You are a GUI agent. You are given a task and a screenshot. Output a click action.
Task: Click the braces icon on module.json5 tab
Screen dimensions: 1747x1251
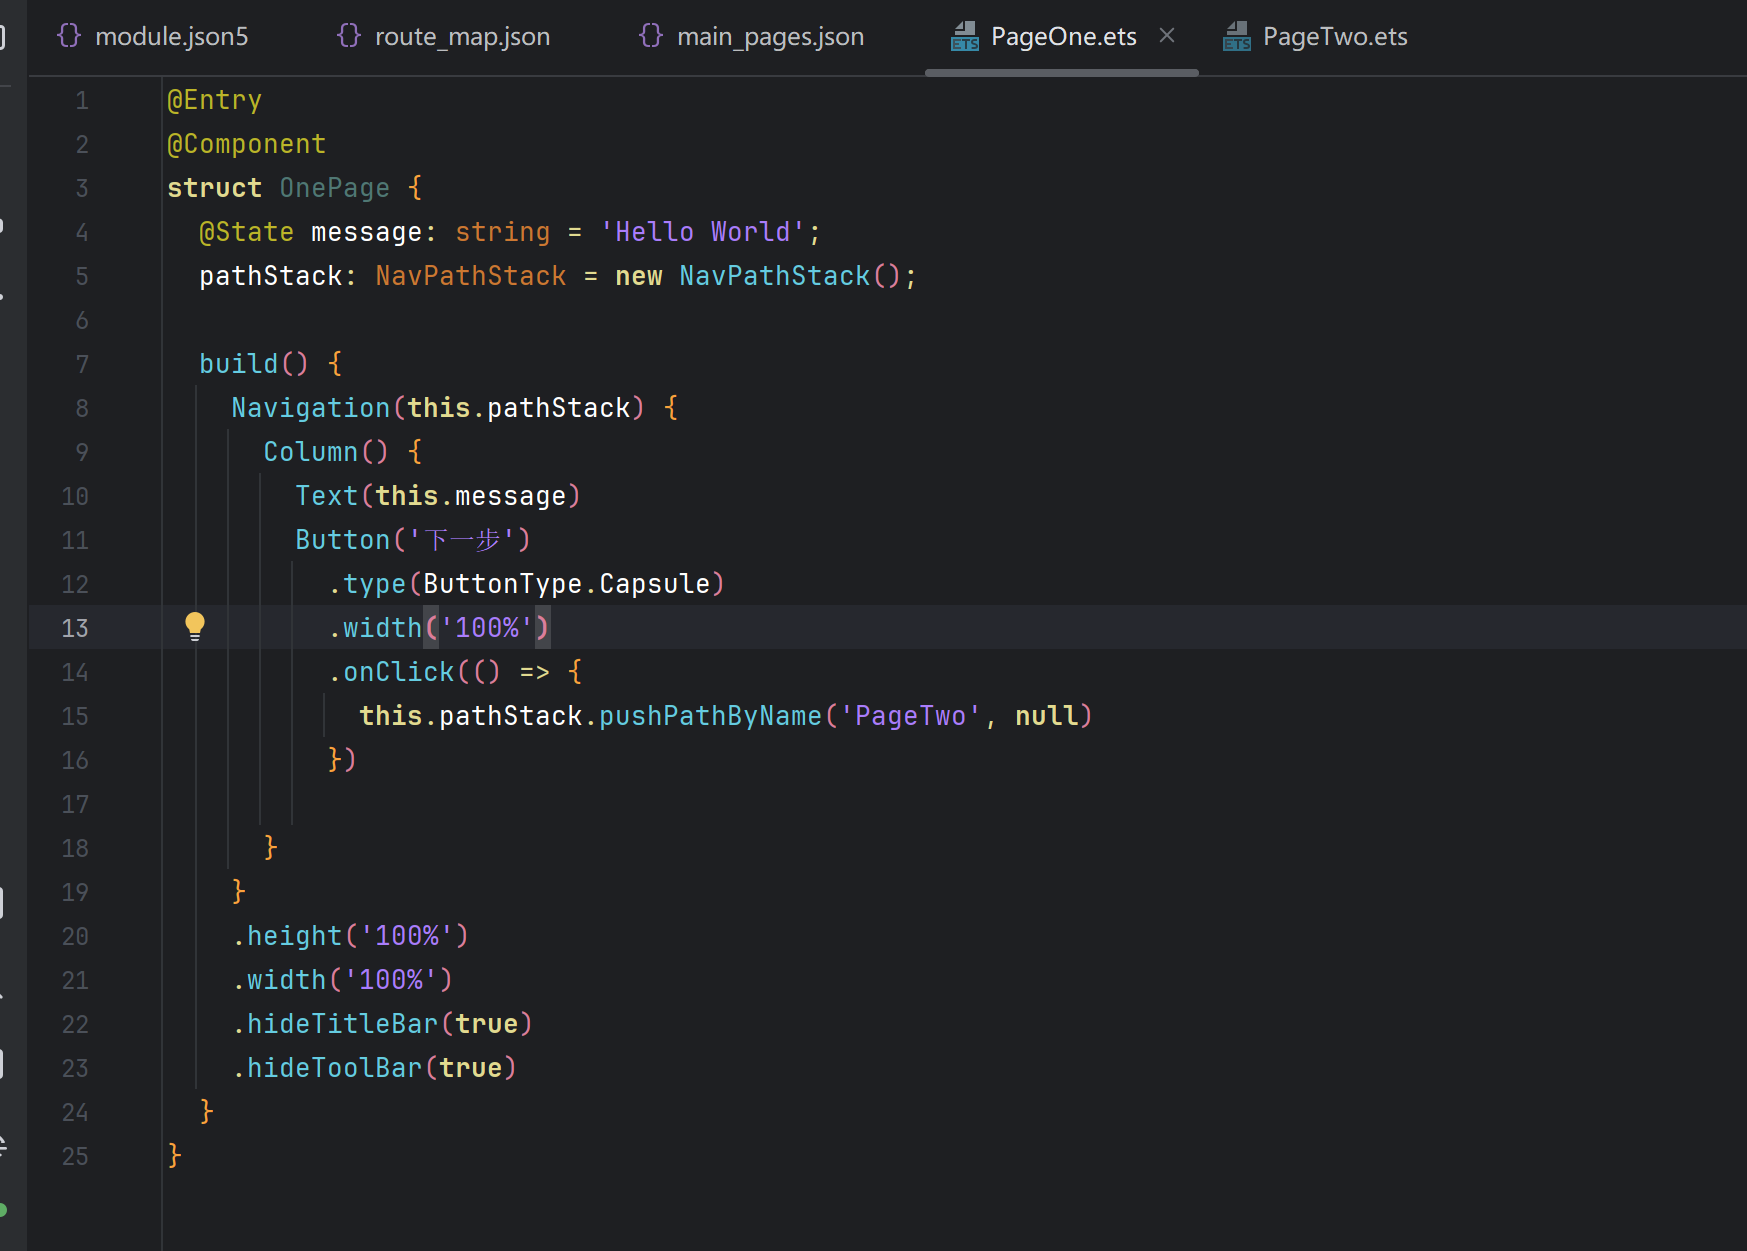69,36
